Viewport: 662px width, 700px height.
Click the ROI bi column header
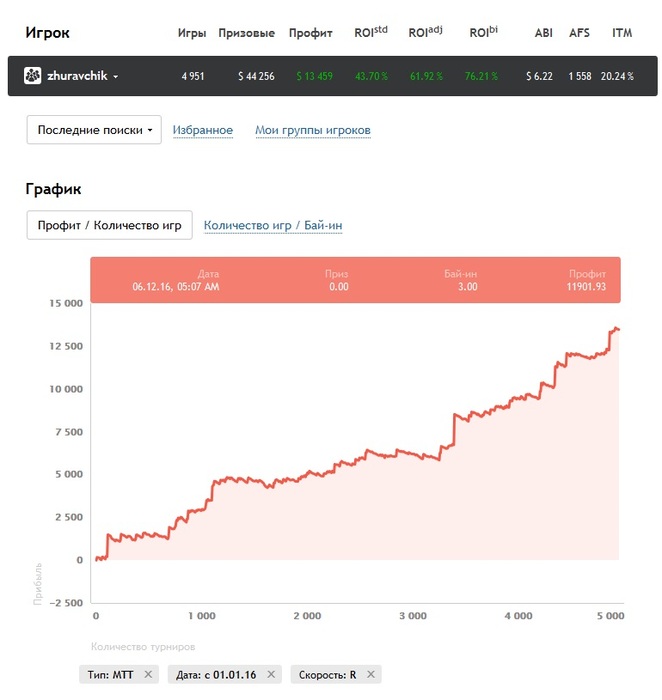pyautogui.click(x=483, y=32)
